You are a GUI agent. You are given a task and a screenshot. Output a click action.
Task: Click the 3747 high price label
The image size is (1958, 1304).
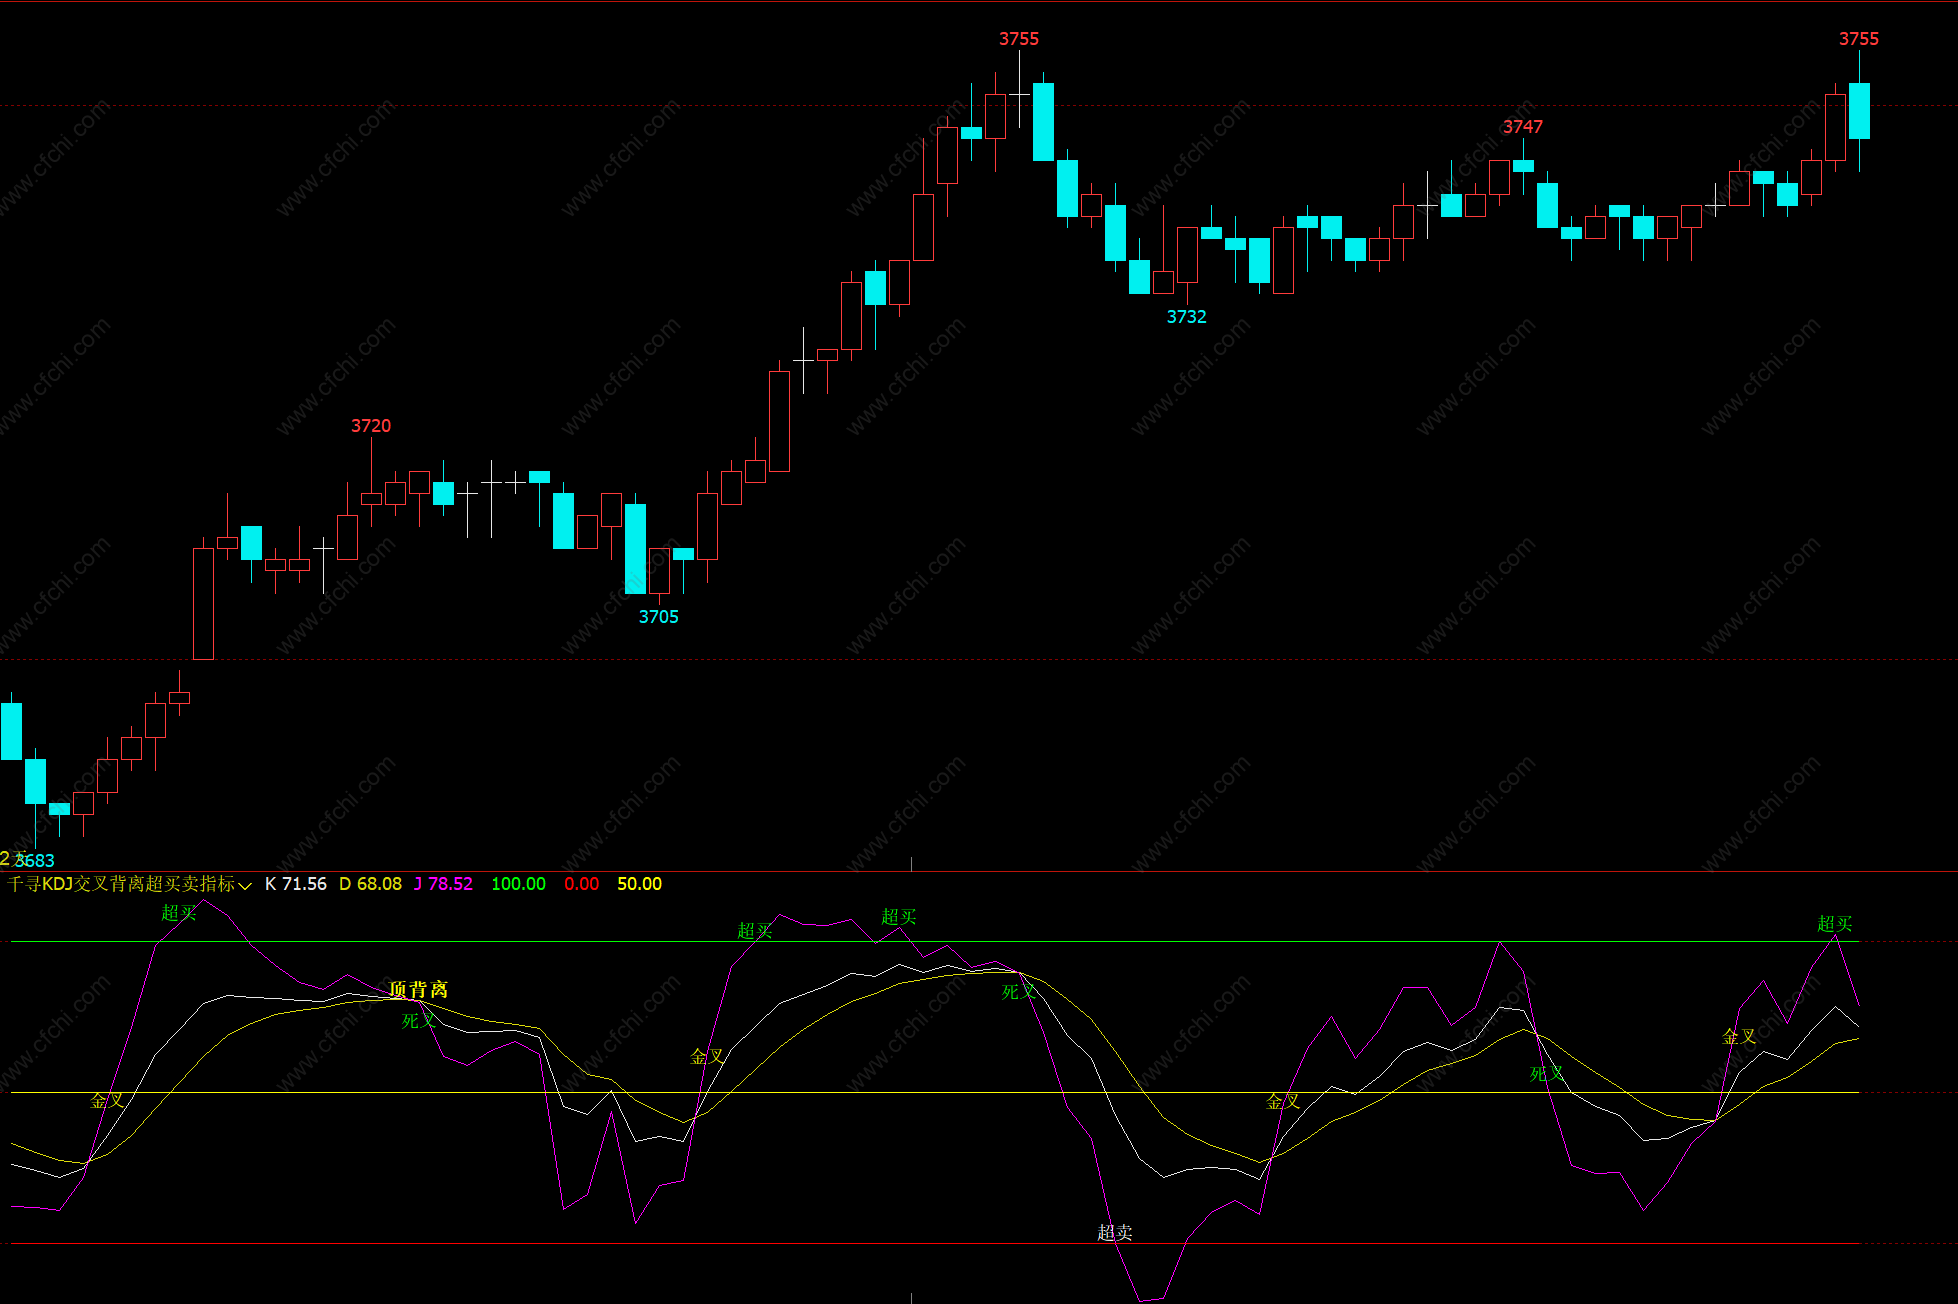tap(1522, 127)
